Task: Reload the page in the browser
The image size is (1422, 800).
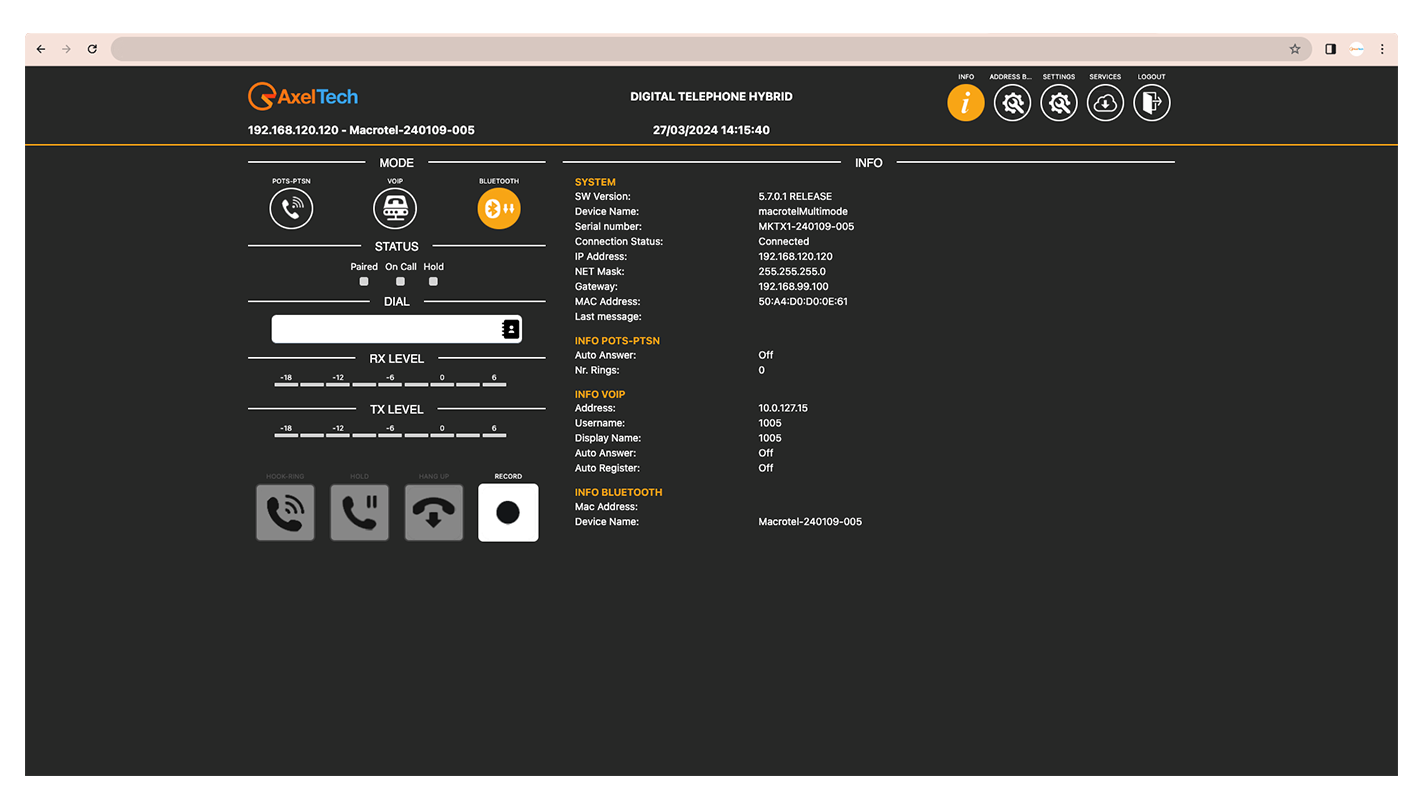Action: 92,49
